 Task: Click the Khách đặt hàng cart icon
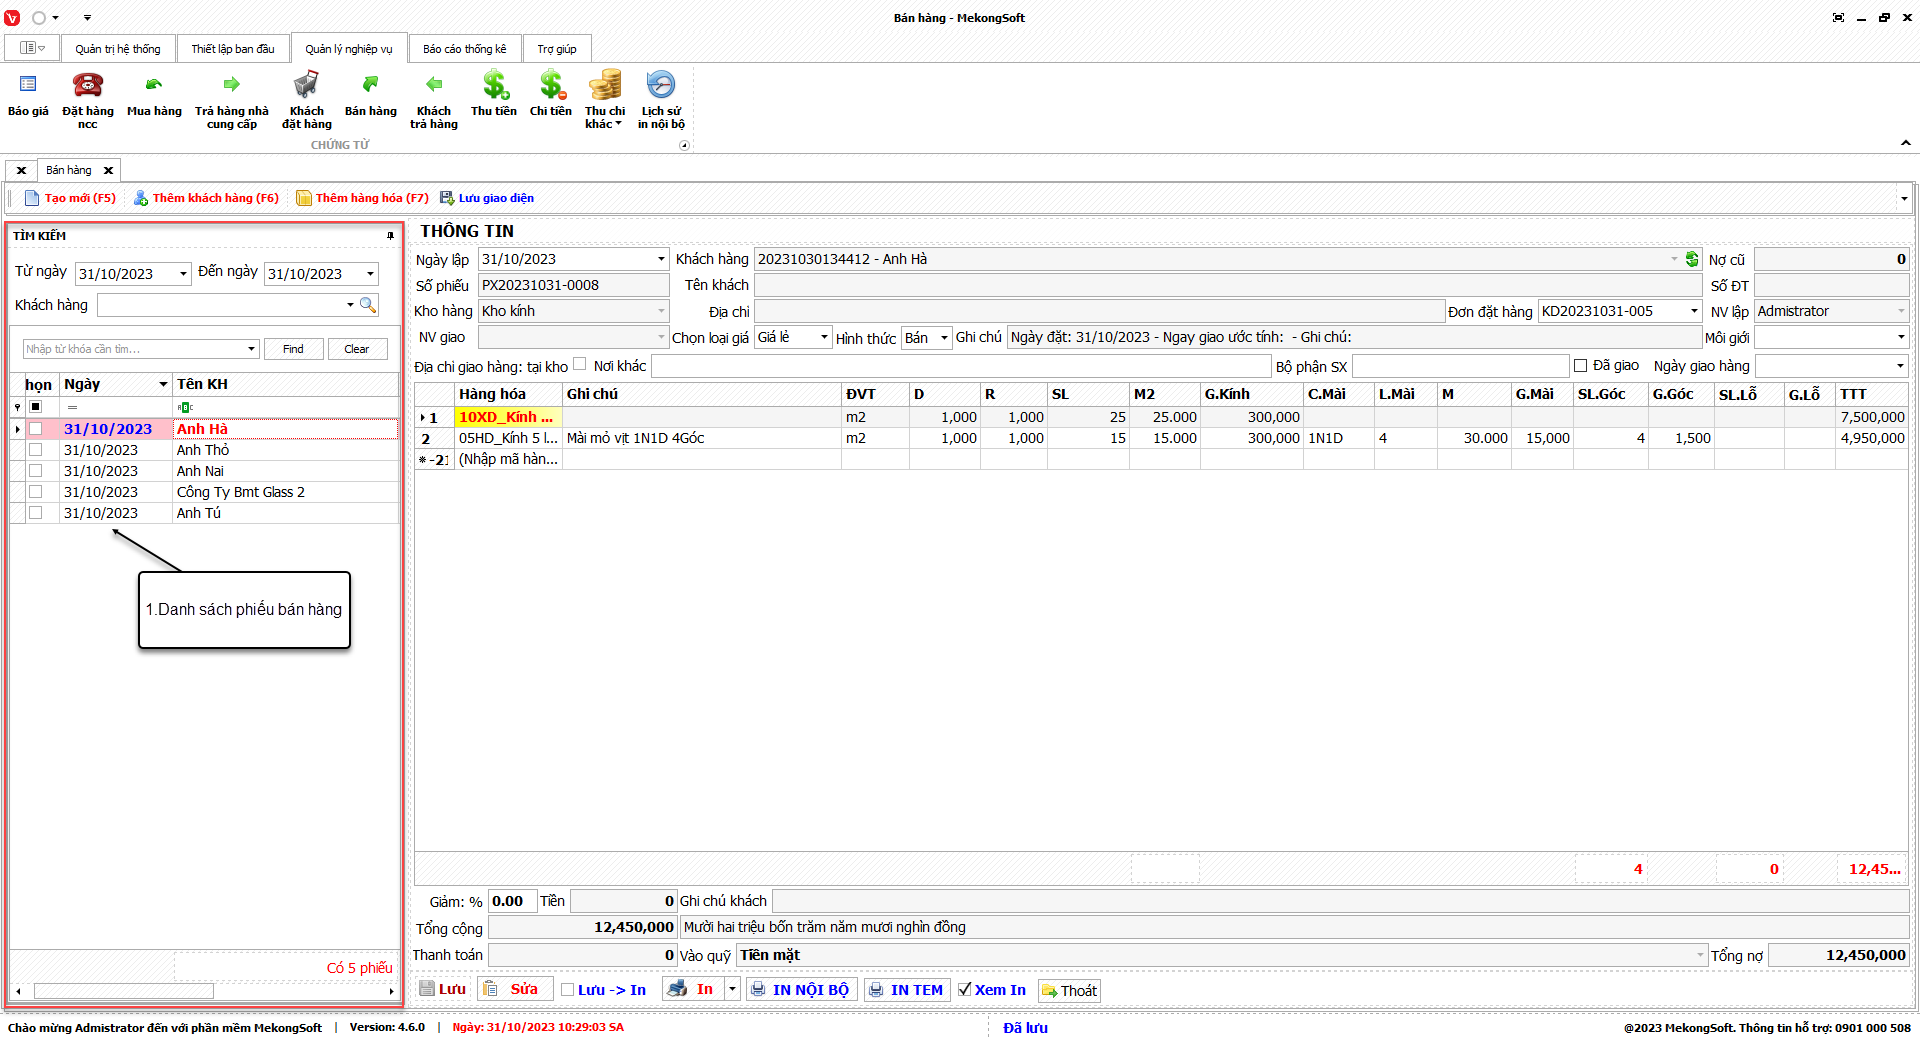click(x=306, y=86)
